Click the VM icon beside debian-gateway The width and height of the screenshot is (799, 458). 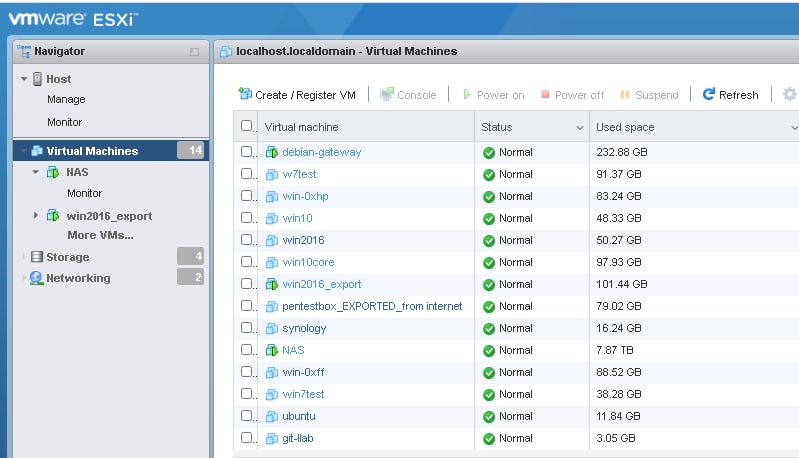(272, 152)
